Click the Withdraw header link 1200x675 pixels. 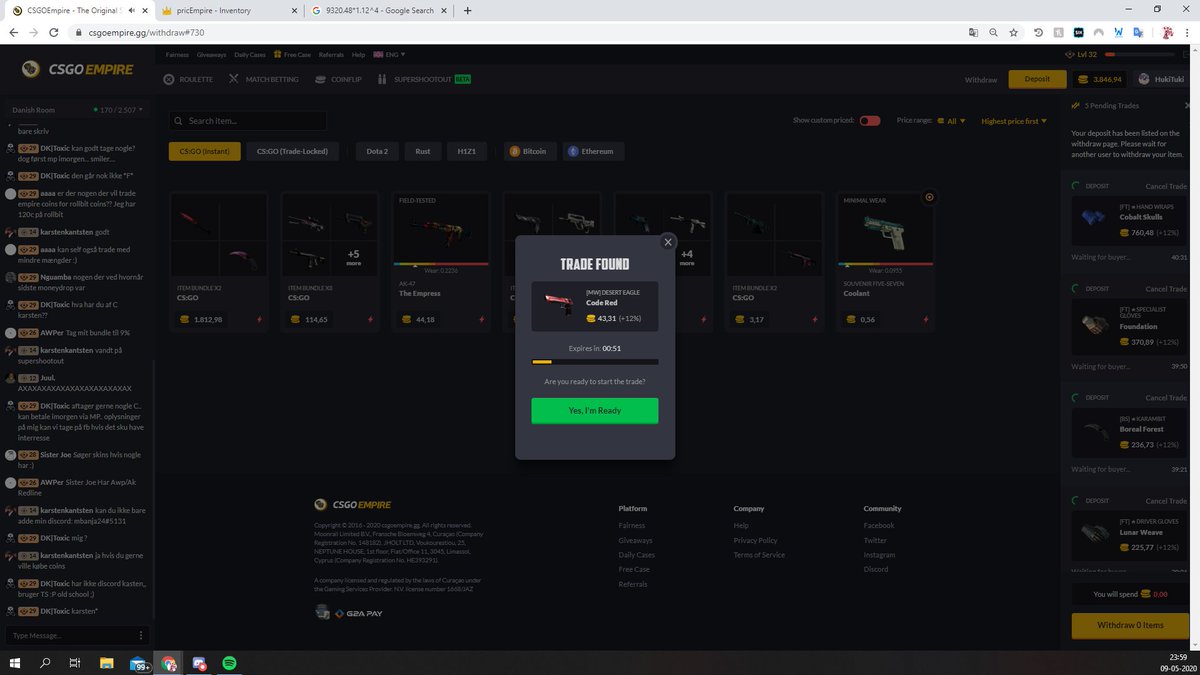[981, 79]
